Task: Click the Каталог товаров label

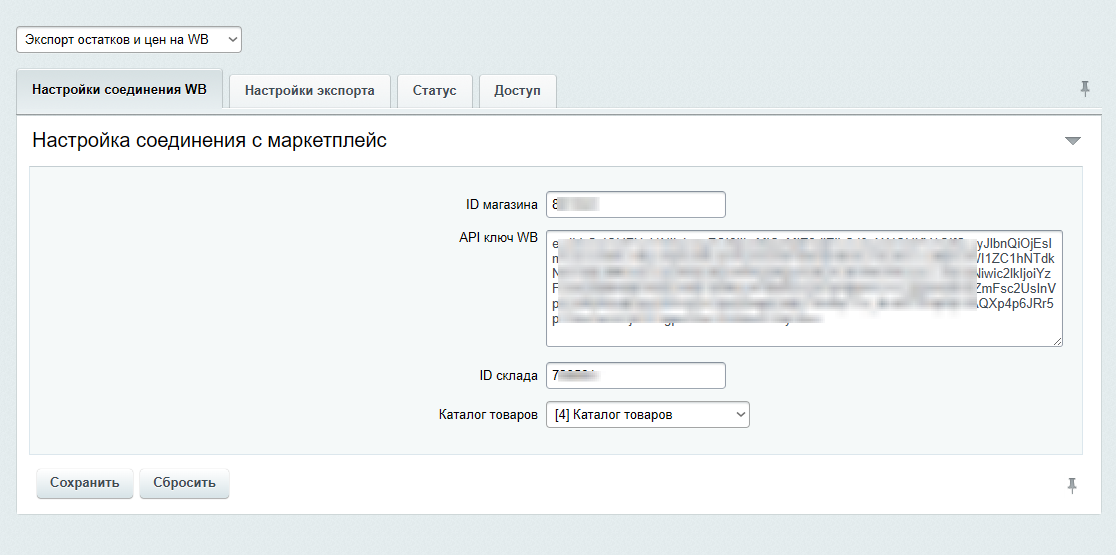Action: (x=488, y=414)
